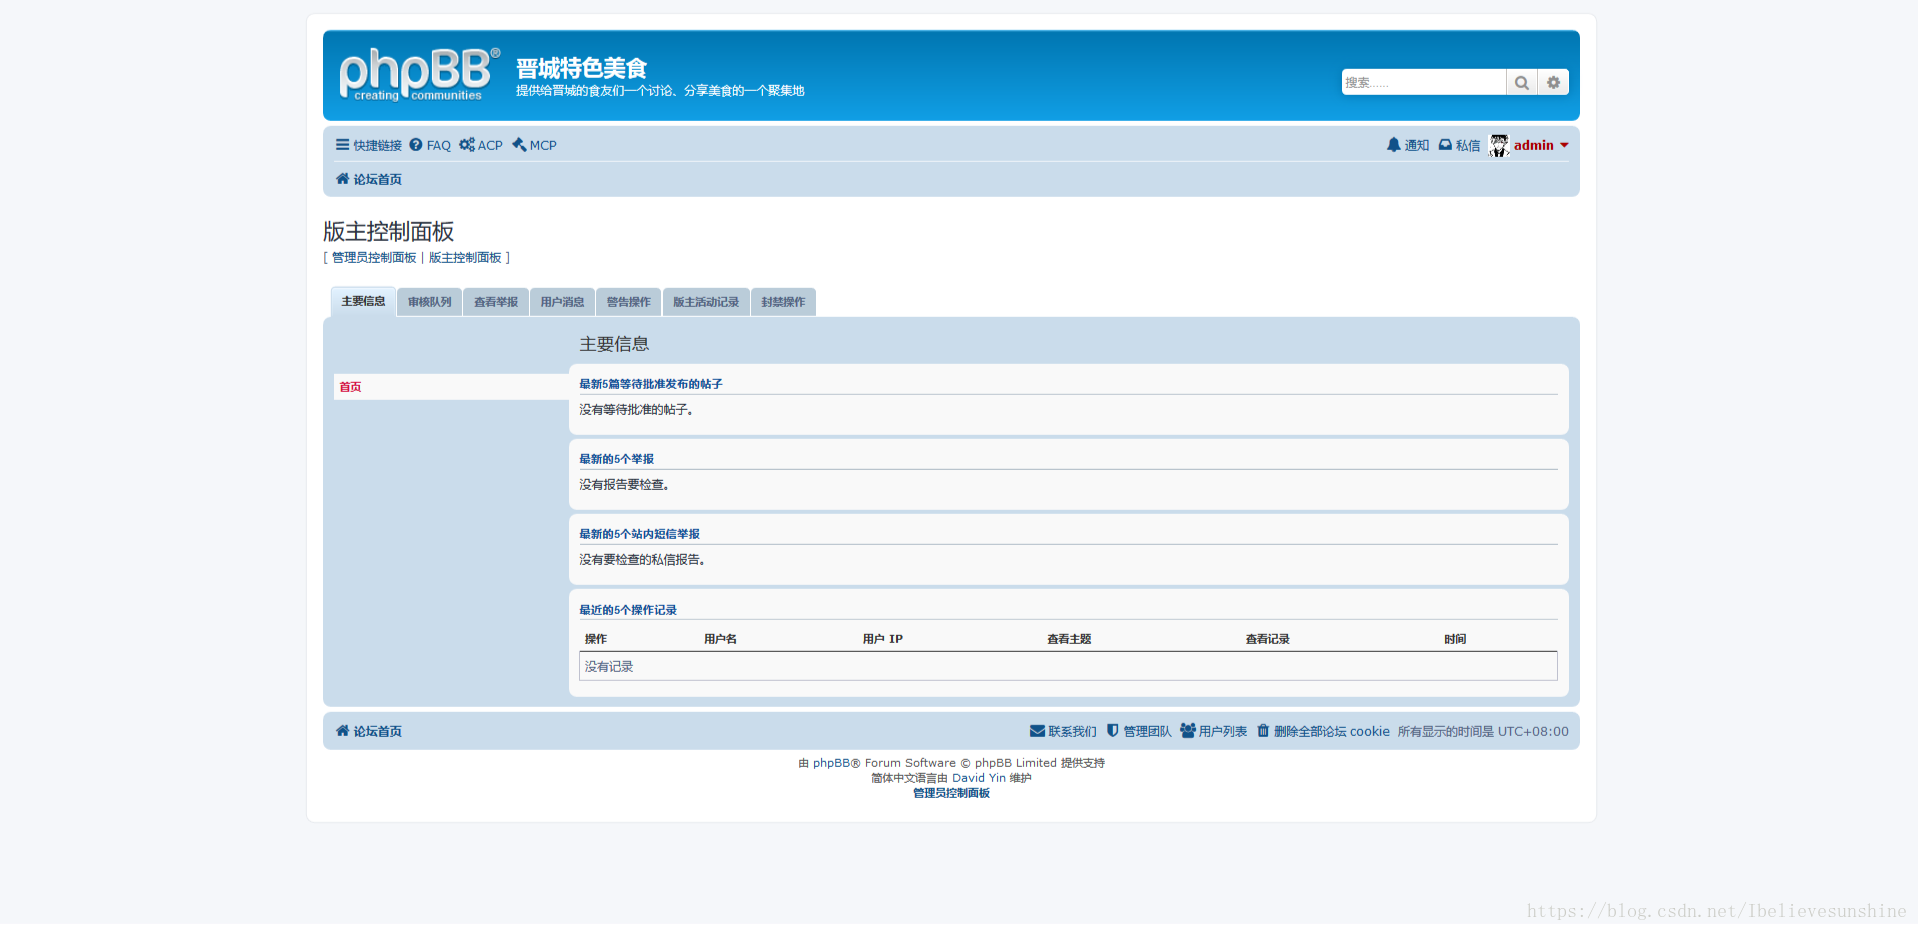This screenshot has height=931, width=1918.
Task: Click the 论坛首页 home icon
Action: pyautogui.click(x=343, y=179)
